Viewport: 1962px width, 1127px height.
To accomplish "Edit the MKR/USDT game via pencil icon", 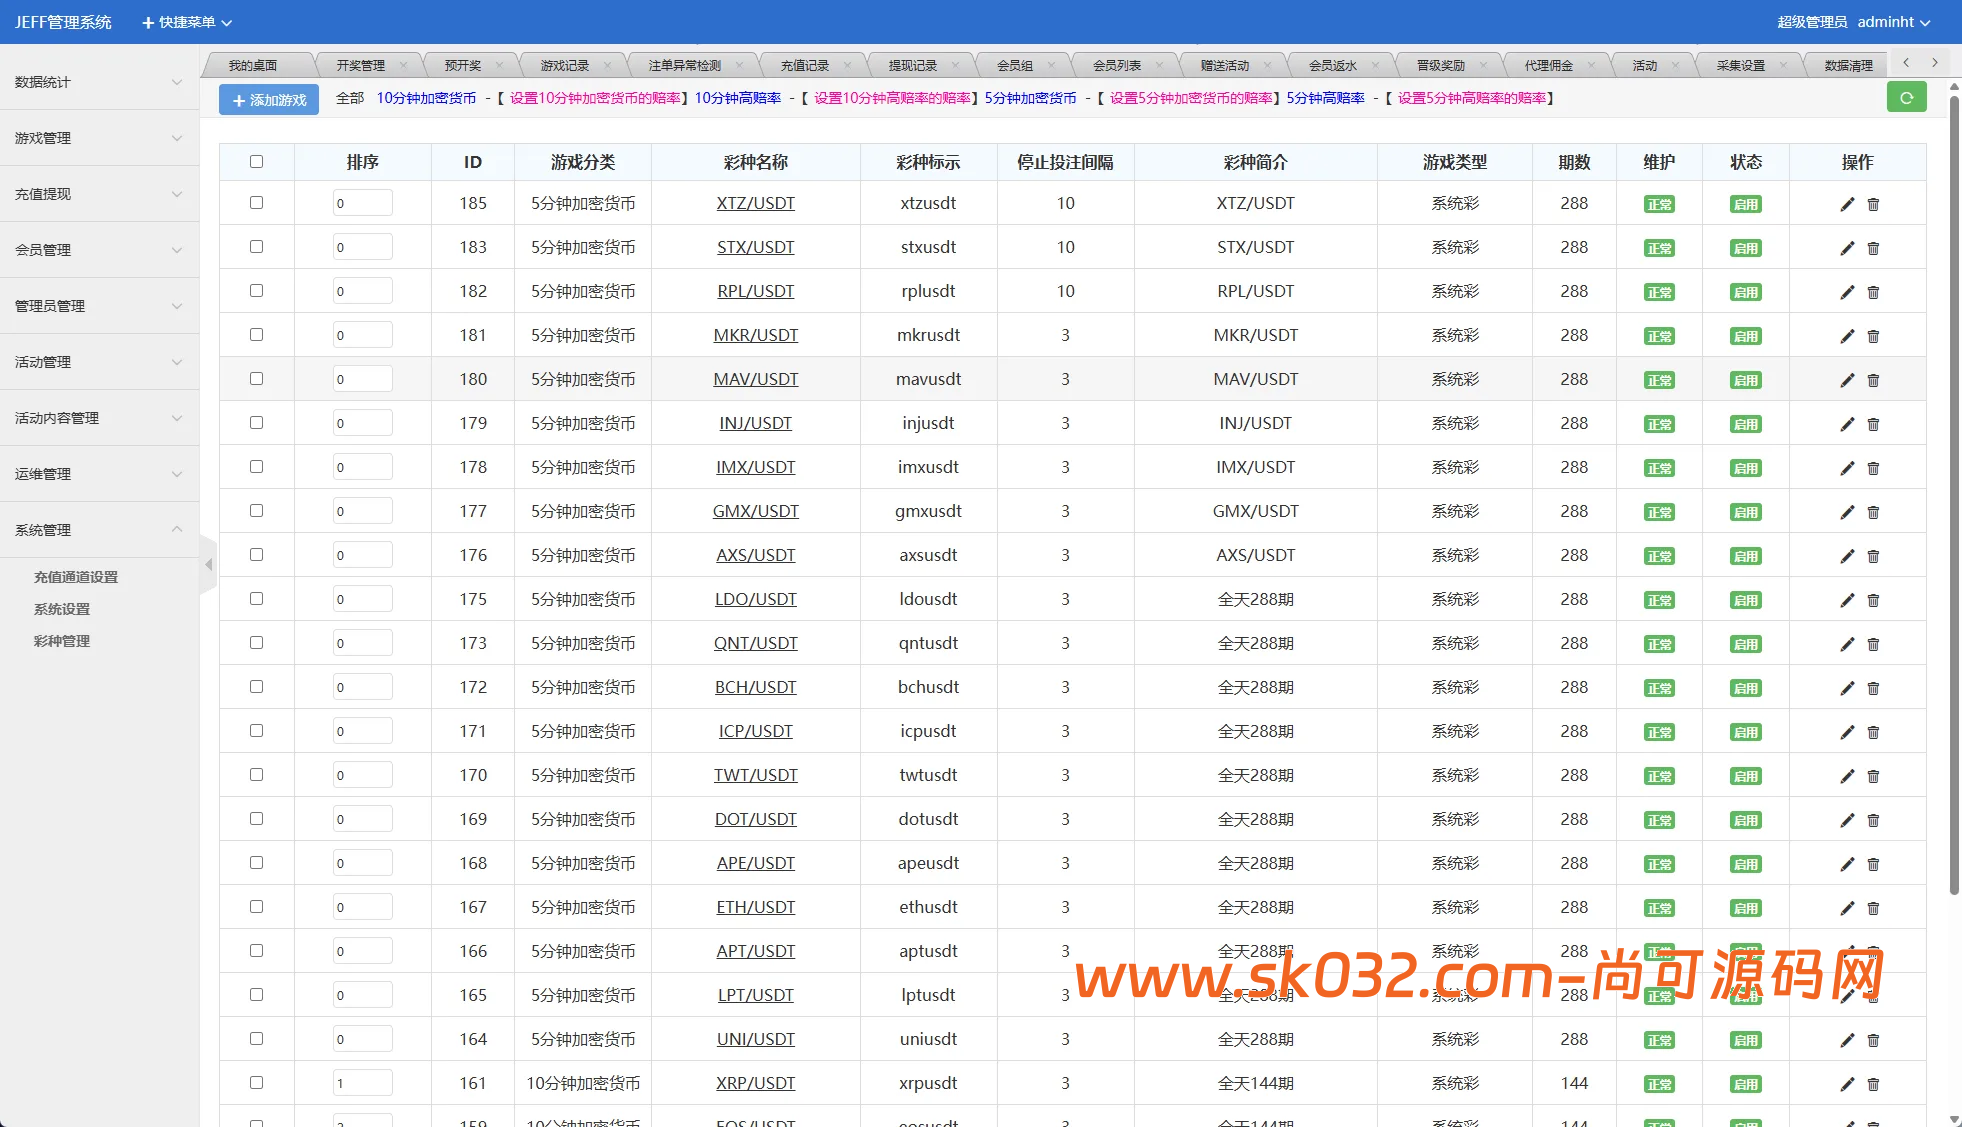I will tap(1847, 336).
